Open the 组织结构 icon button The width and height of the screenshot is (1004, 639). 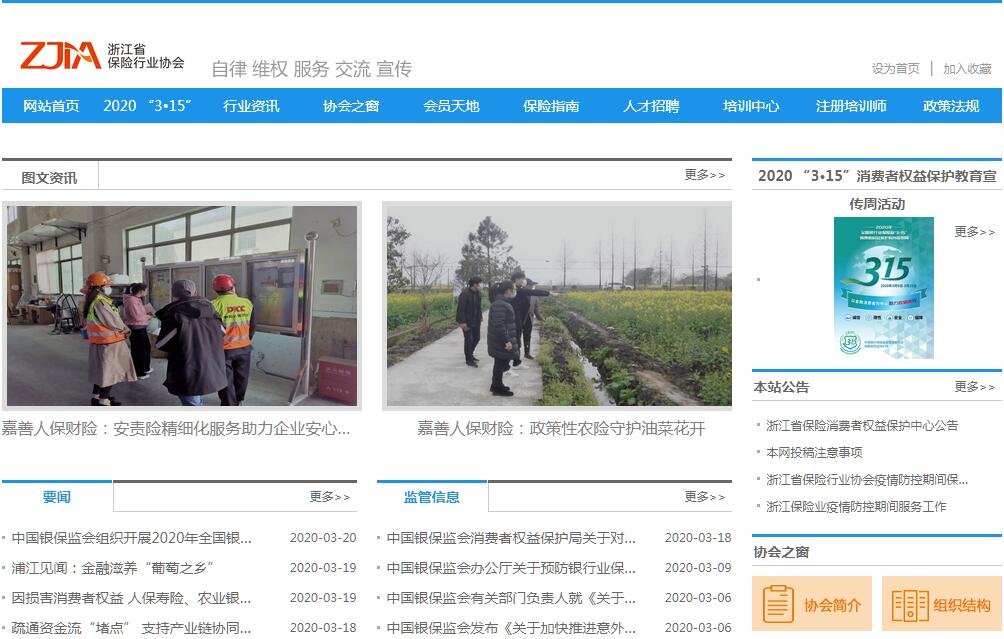click(941, 604)
